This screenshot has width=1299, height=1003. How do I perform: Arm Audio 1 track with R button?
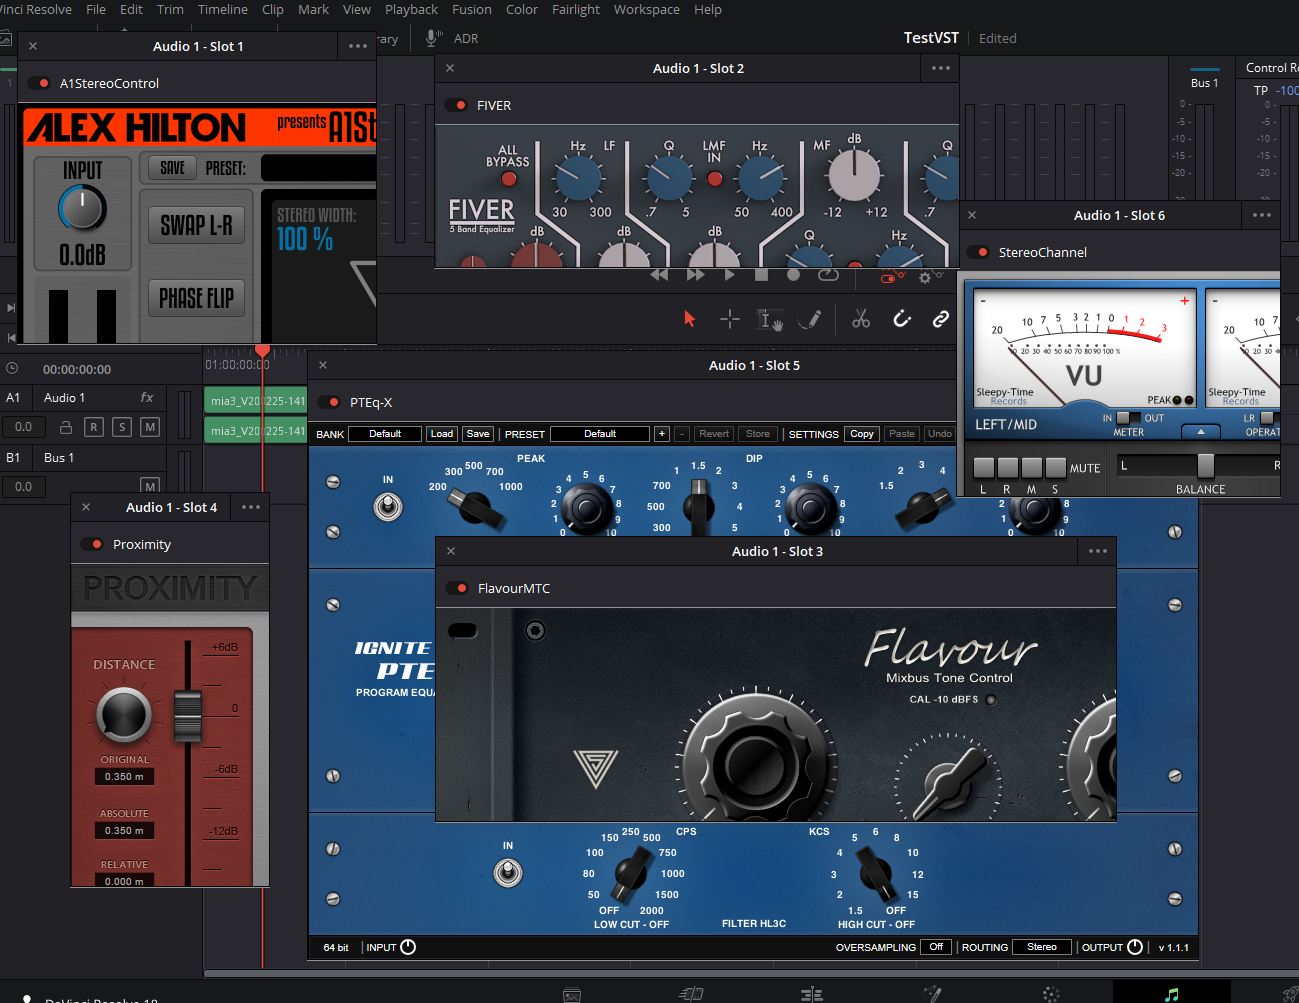(x=93, y=427)
